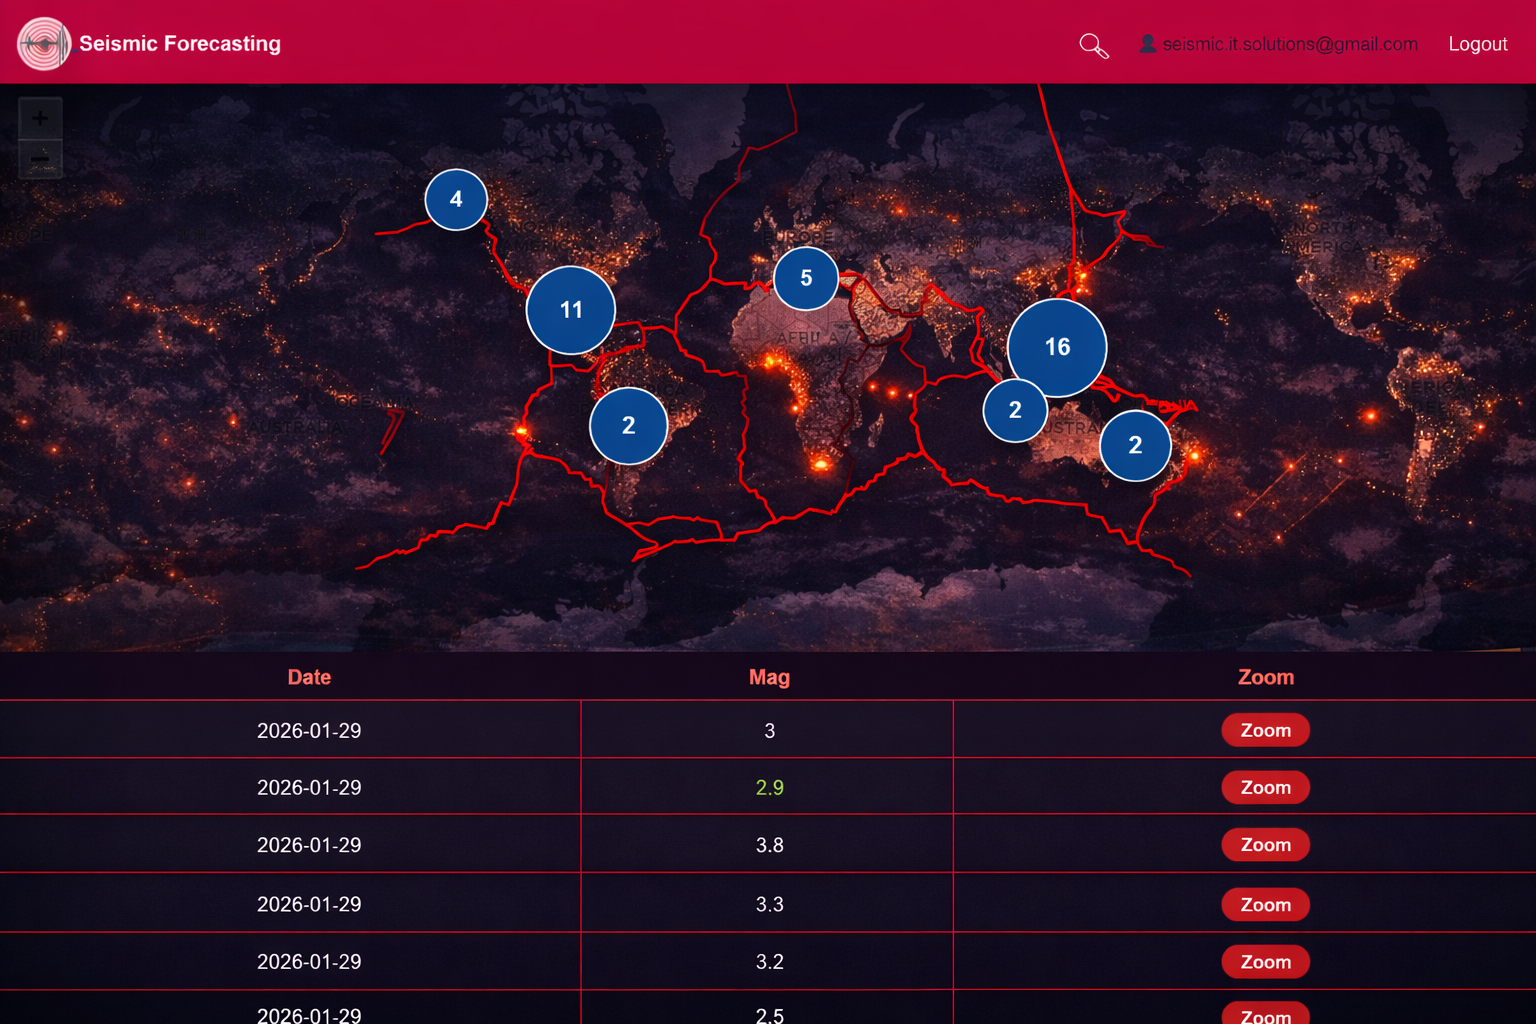The image size is (1536, 1024).
Task: Select the green magnitude 2.9 value
Action: point(769,787)
